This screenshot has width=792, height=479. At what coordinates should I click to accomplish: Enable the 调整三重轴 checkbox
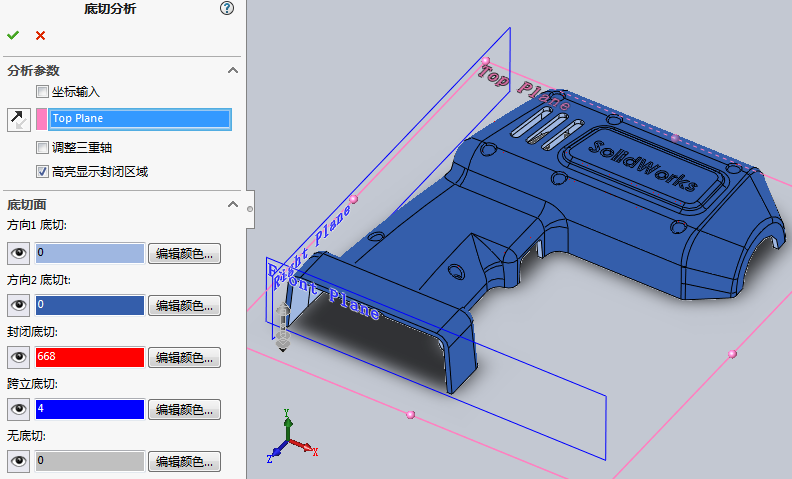click(x=42, y=148)
